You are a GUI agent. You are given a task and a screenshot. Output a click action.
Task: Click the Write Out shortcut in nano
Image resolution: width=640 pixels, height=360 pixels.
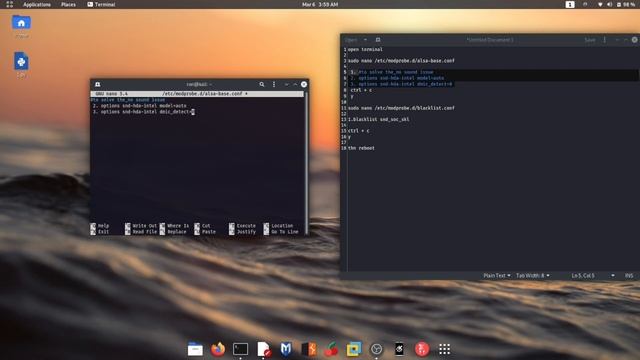141,226
